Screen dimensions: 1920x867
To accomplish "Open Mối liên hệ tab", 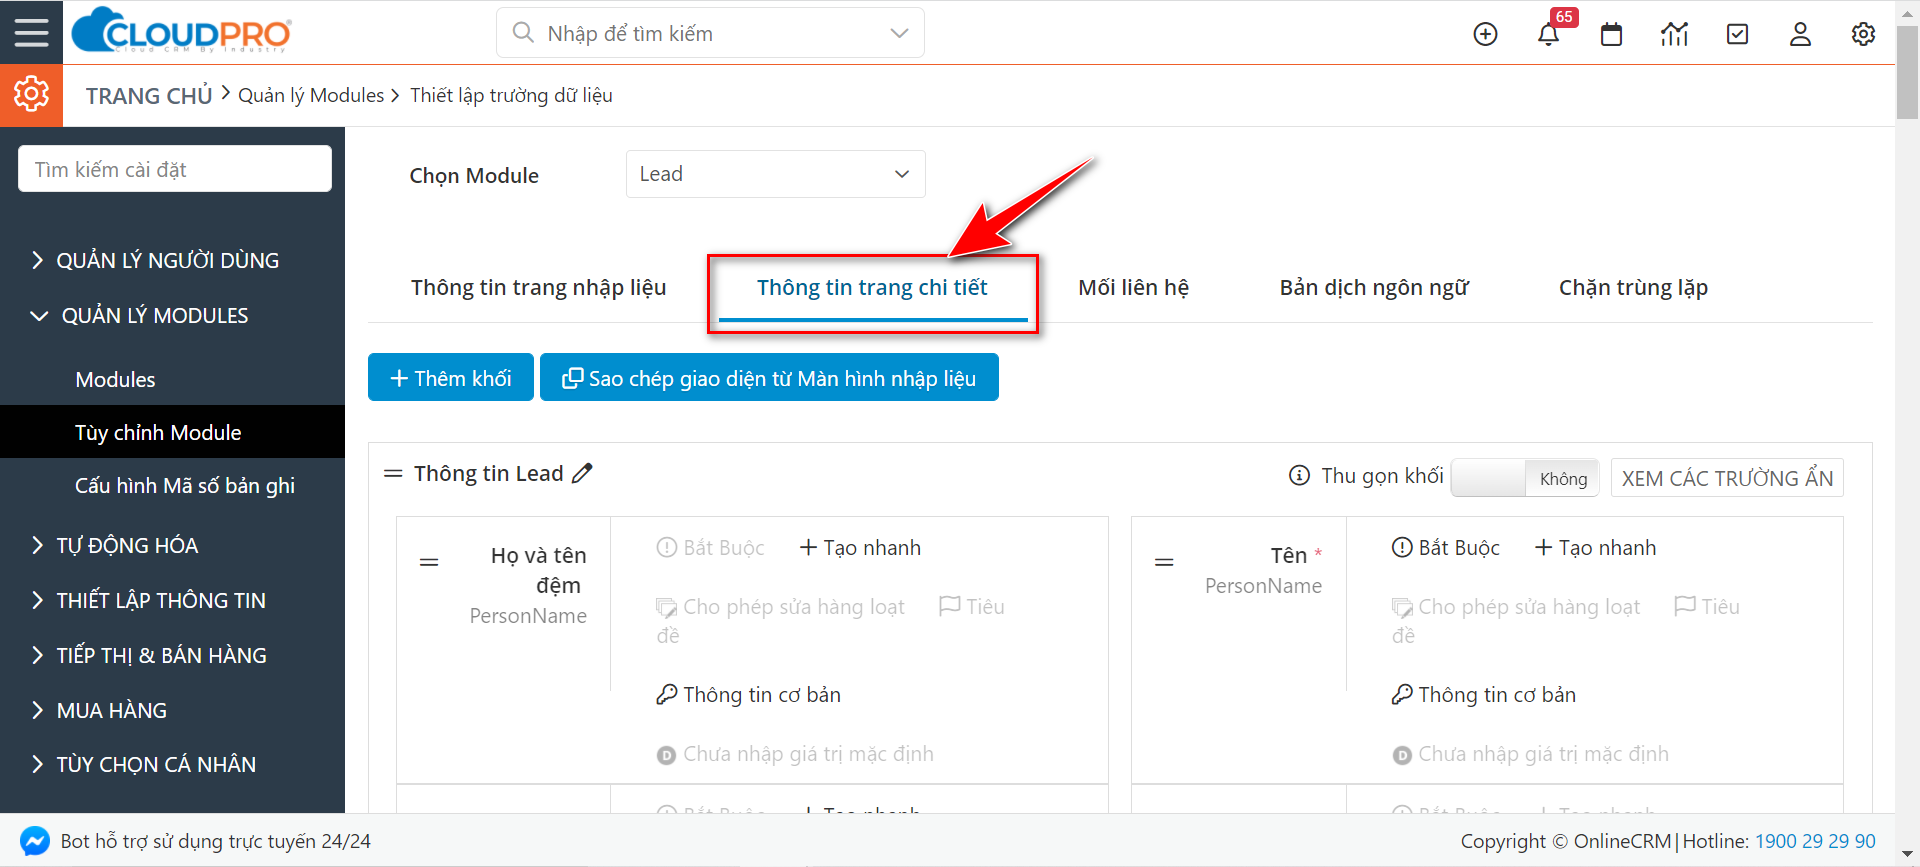I will pos(1133,288).
